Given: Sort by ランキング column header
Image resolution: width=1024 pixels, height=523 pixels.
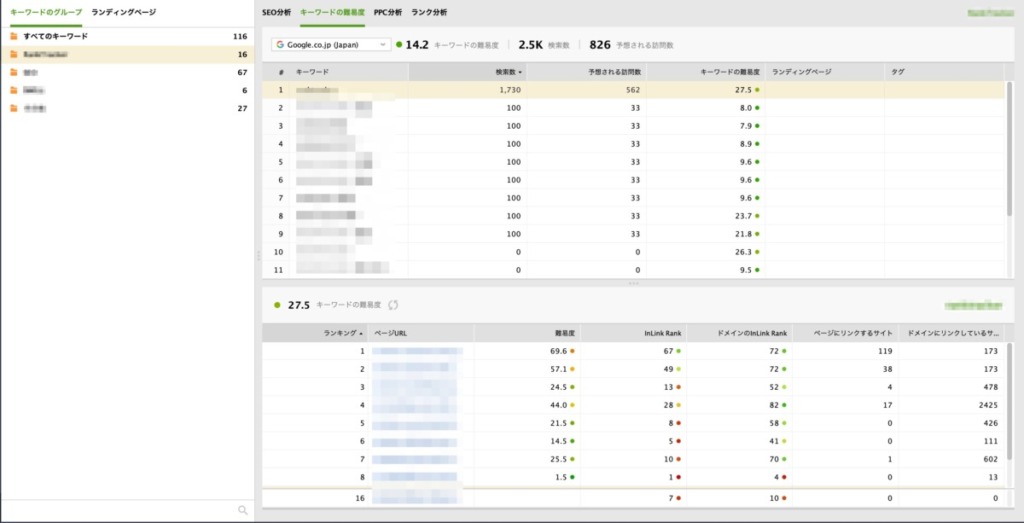Looking at the screenshot, I should tap(315, 333).
